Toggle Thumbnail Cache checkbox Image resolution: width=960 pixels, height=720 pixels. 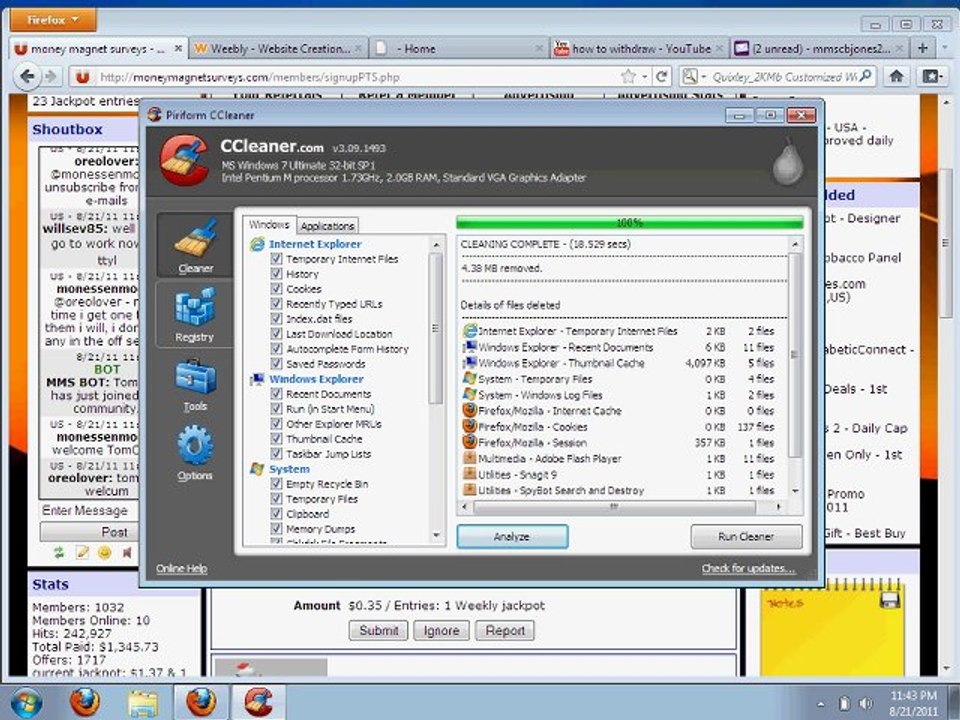click(276, 439)
